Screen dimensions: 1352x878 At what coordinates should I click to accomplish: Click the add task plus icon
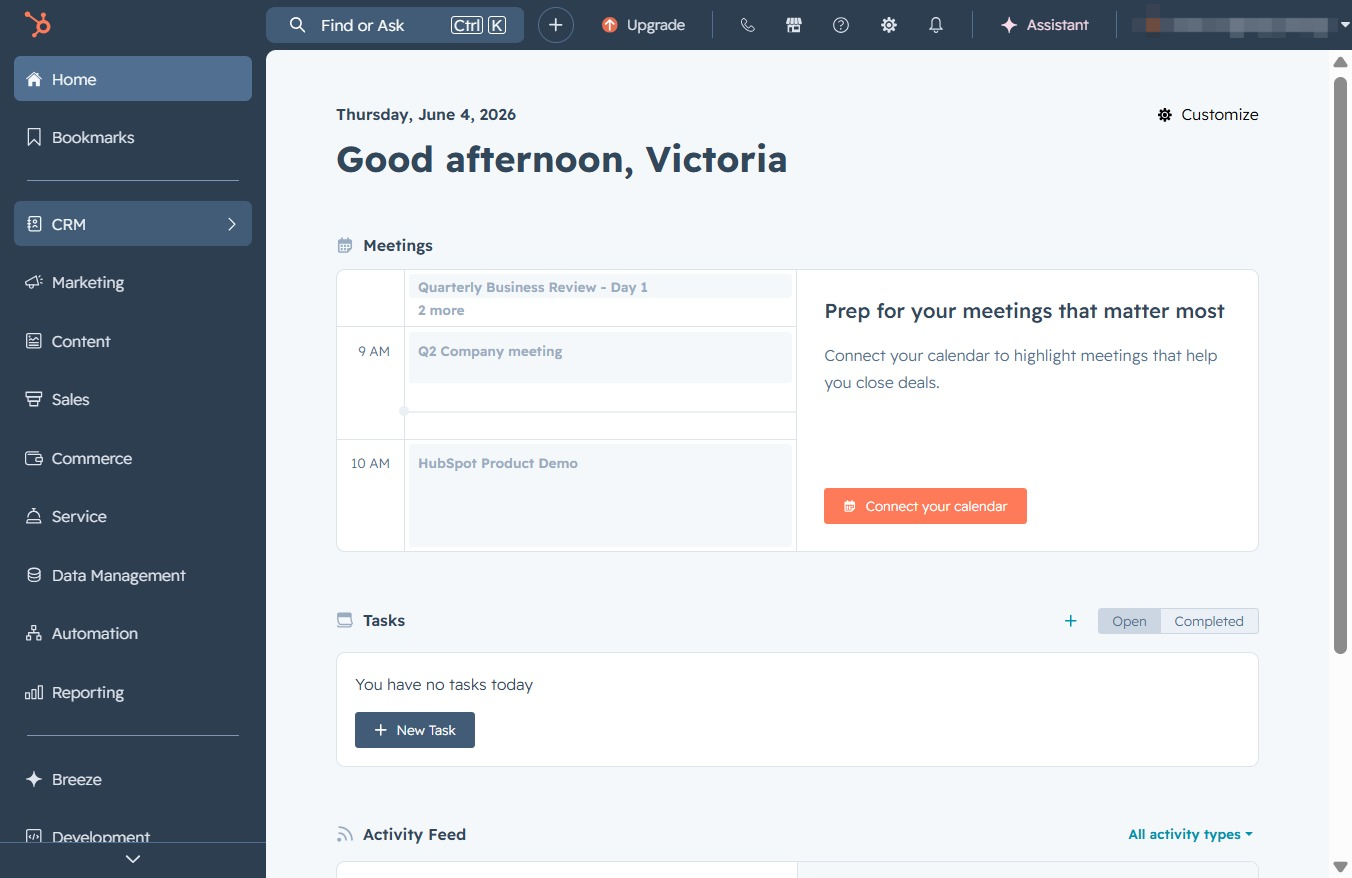pyautogui.click(x=1070, y=621)
